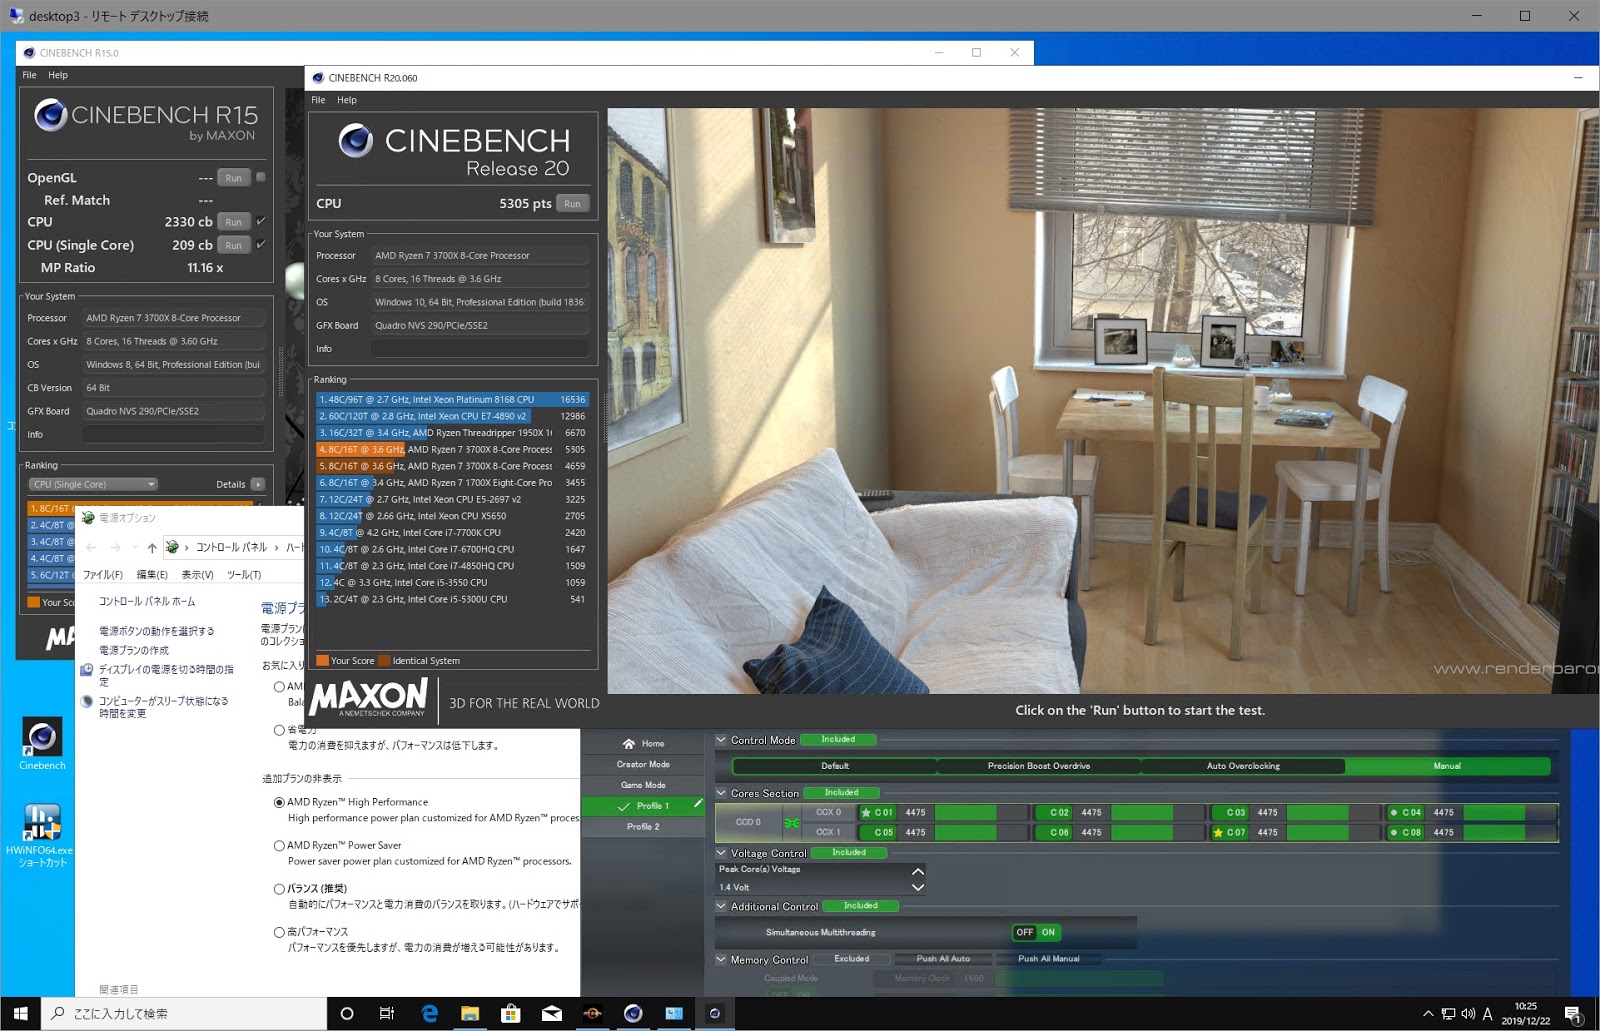The image size is (1600, 1031).
Task: Click the Home icon in Ryzen Master sidebar
Action: point(629,744)
